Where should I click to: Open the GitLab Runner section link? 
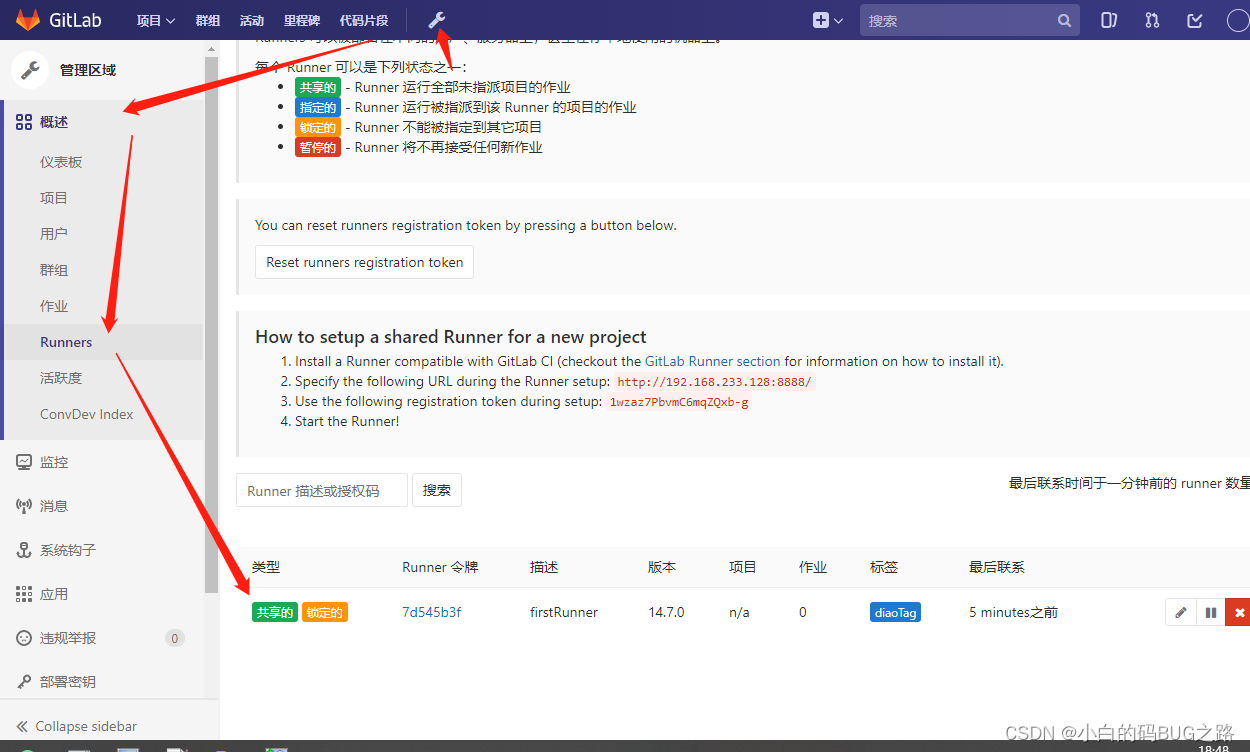[711, 361]
